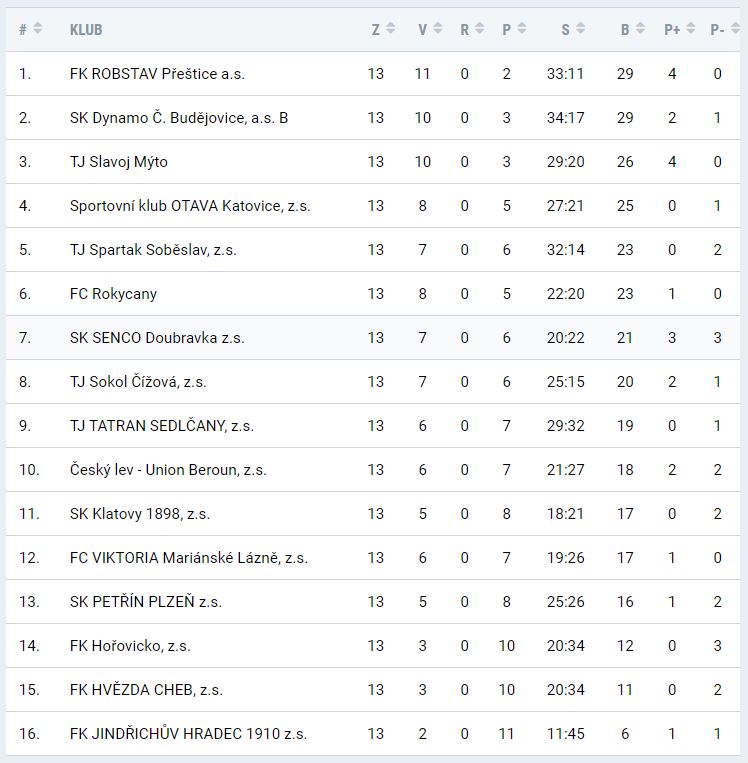
Task: Open SK Dynamo Č. Budějovice B club
Action: (179, 118)
